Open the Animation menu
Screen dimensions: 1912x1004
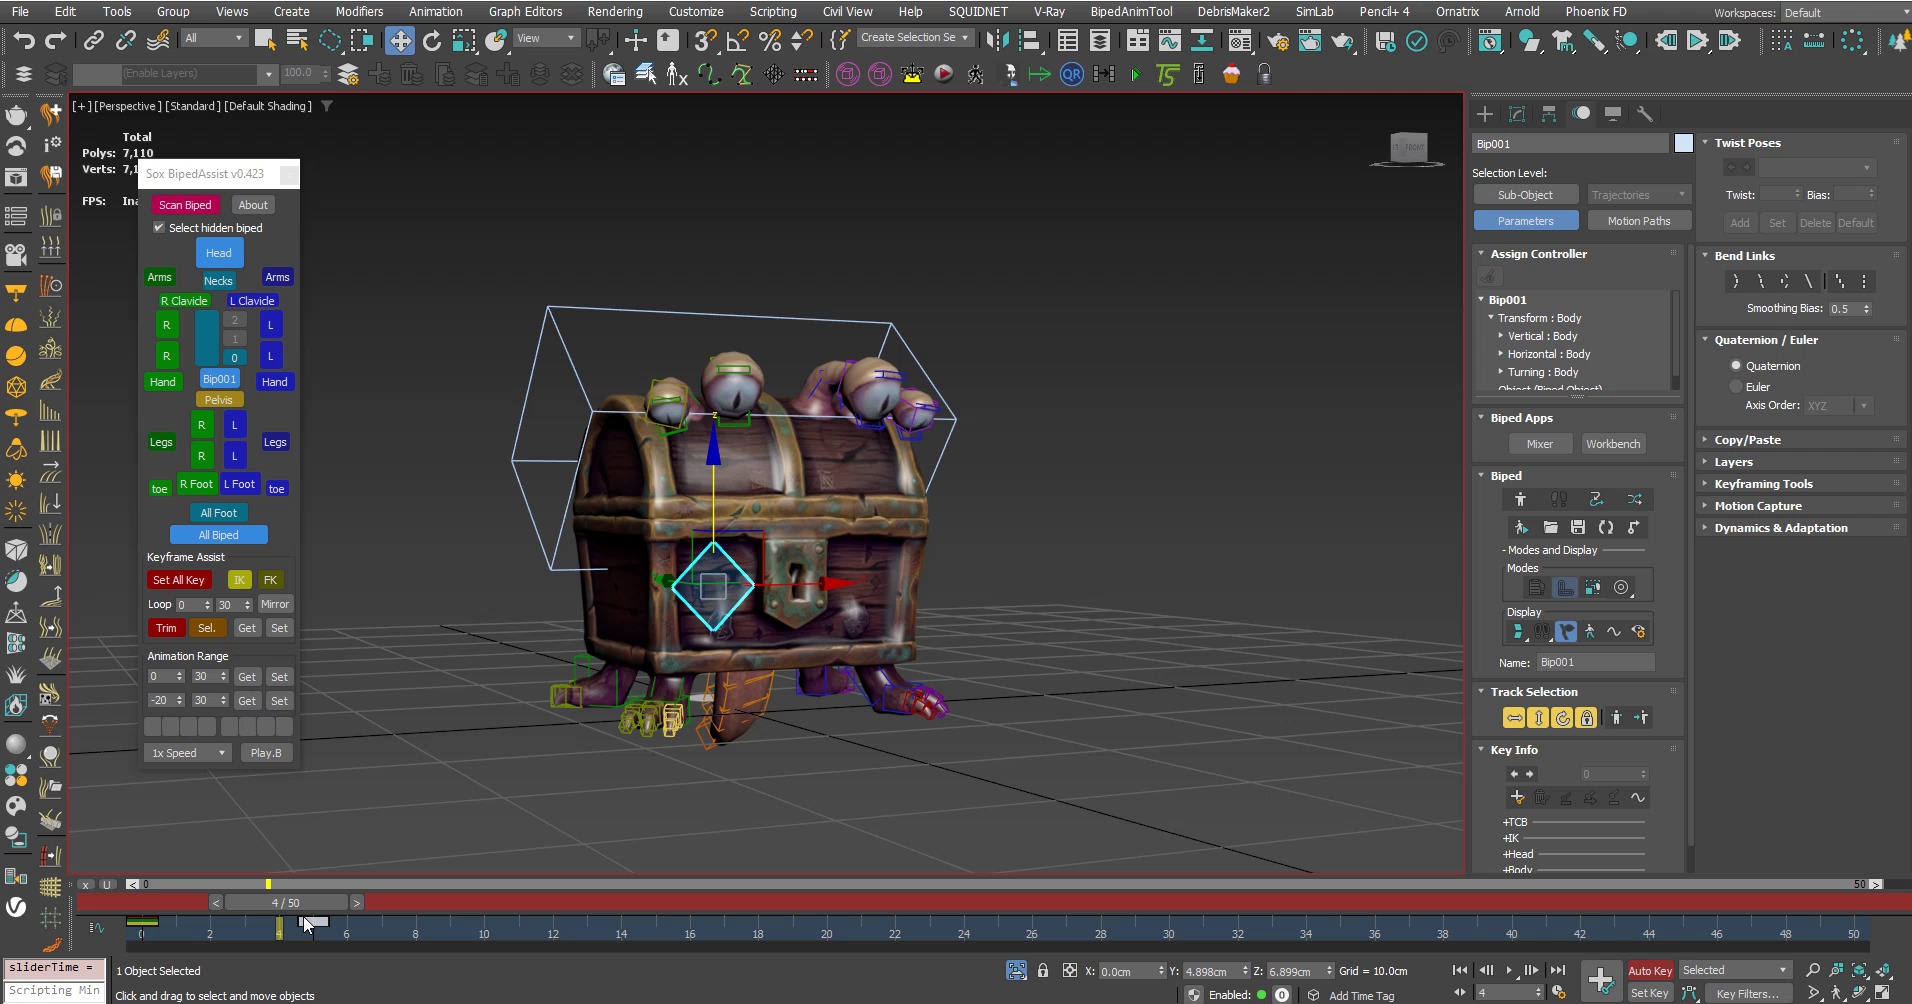coord(435,12)
